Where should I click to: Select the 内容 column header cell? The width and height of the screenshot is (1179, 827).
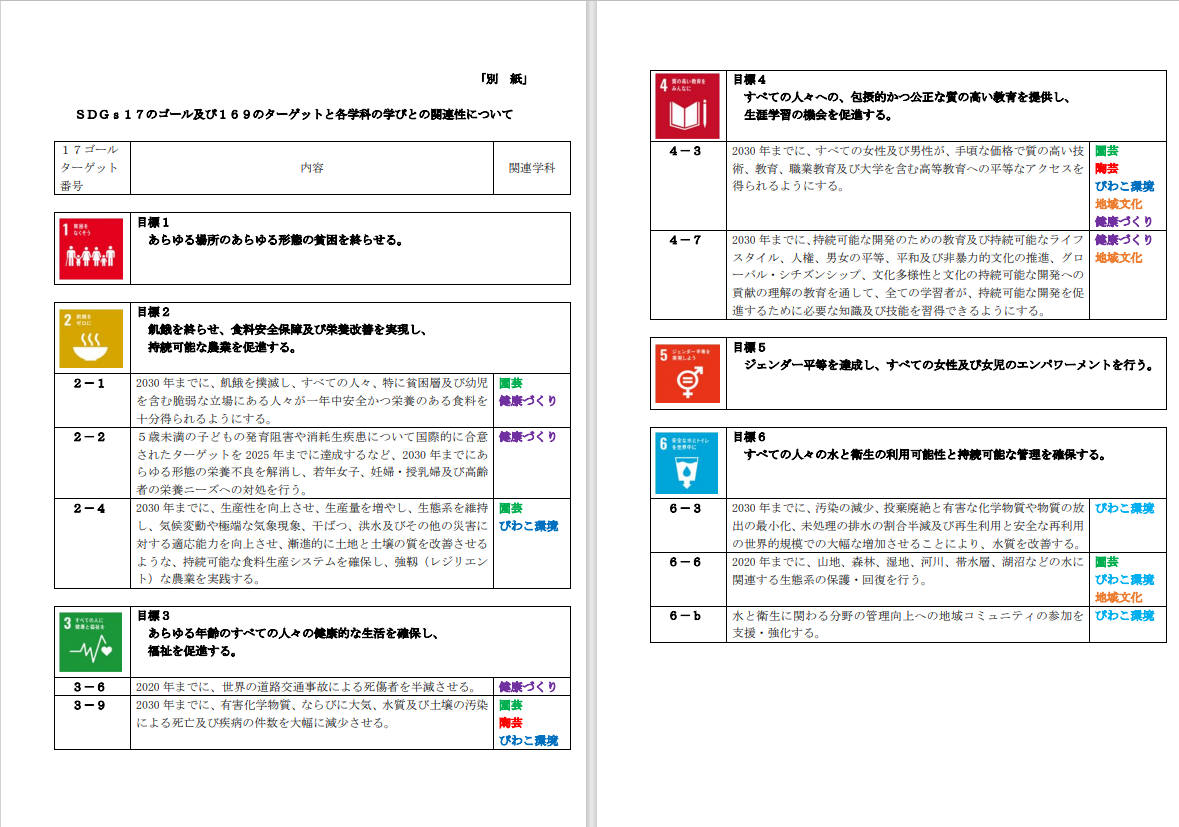pyautogui.click(x=312, y=168)
